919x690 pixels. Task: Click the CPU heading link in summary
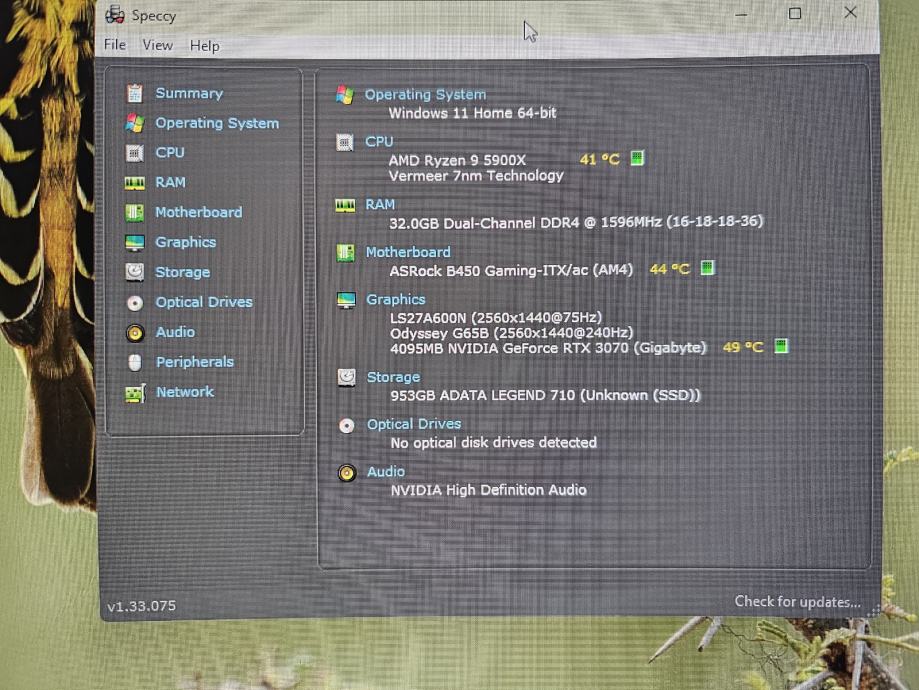379,142
